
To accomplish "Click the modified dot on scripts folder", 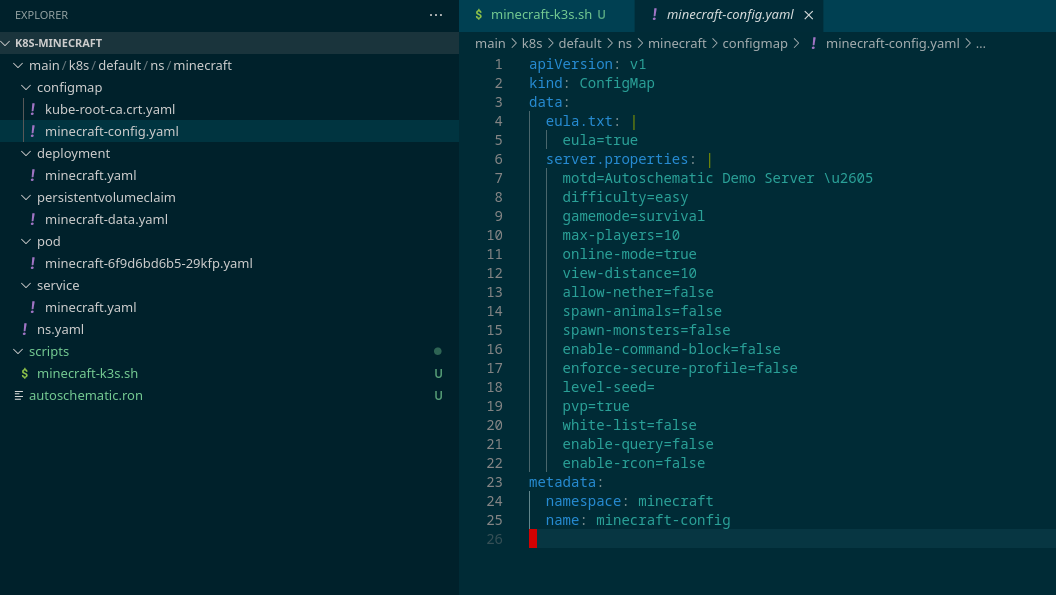I will click(438, 351).
